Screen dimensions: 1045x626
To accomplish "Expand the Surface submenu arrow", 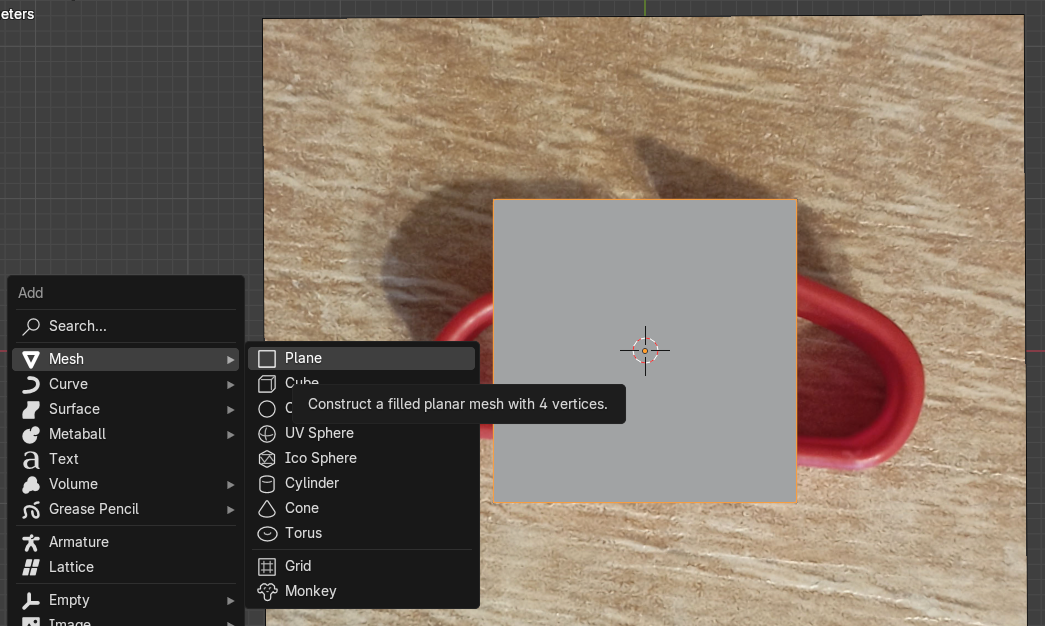I will (x=231, y=409).
